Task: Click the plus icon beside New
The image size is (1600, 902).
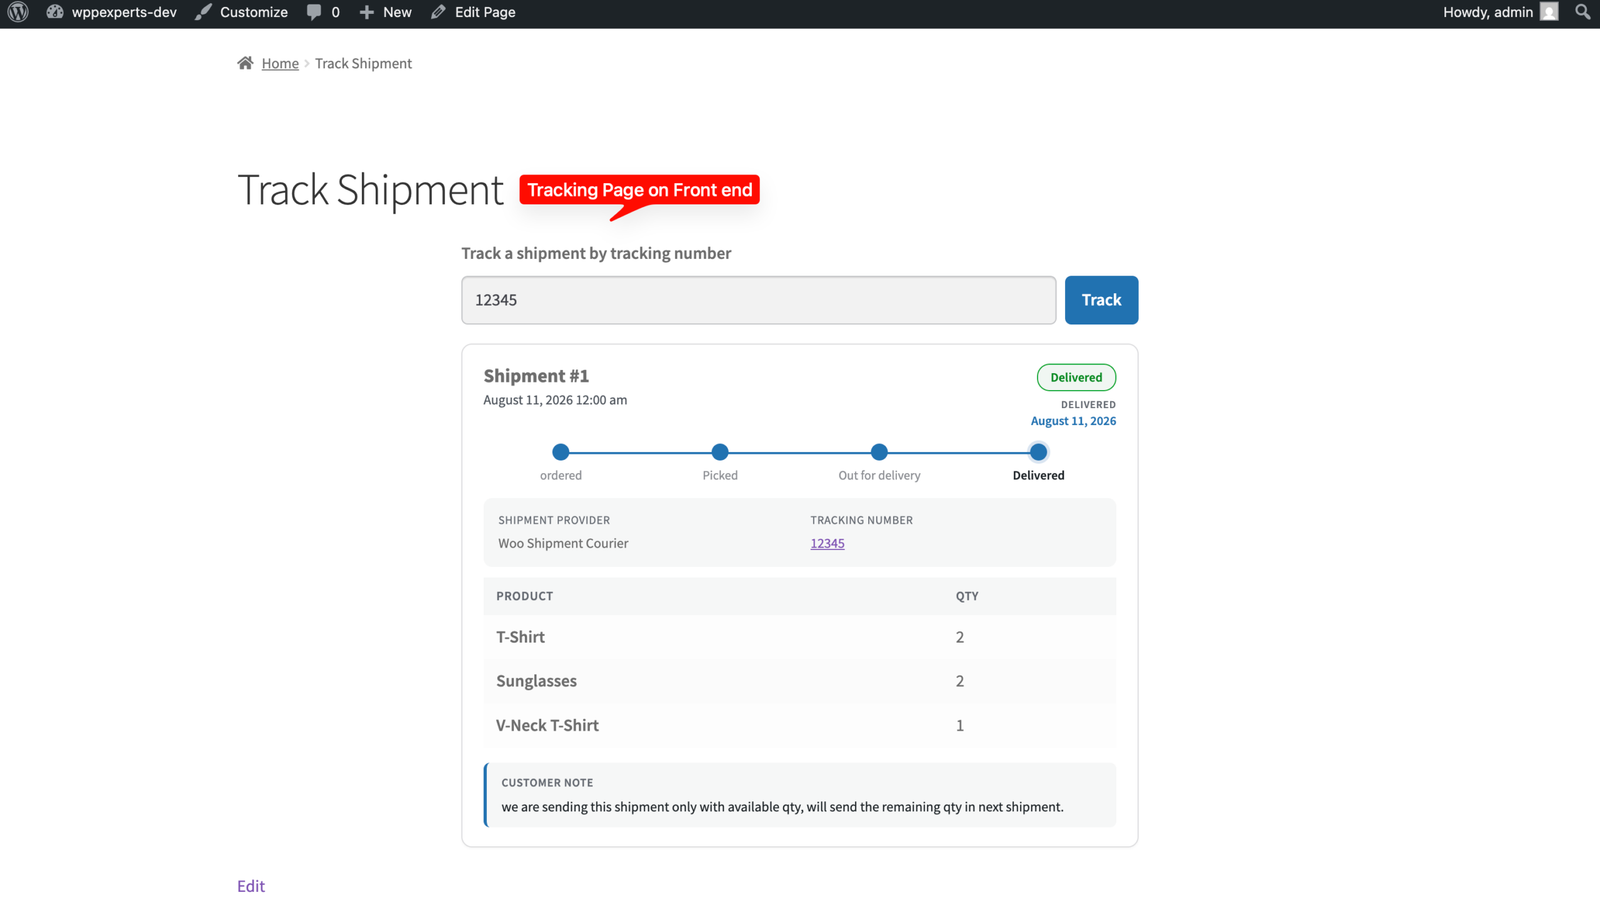Action: pyautogui.click(x=367, y=12)
